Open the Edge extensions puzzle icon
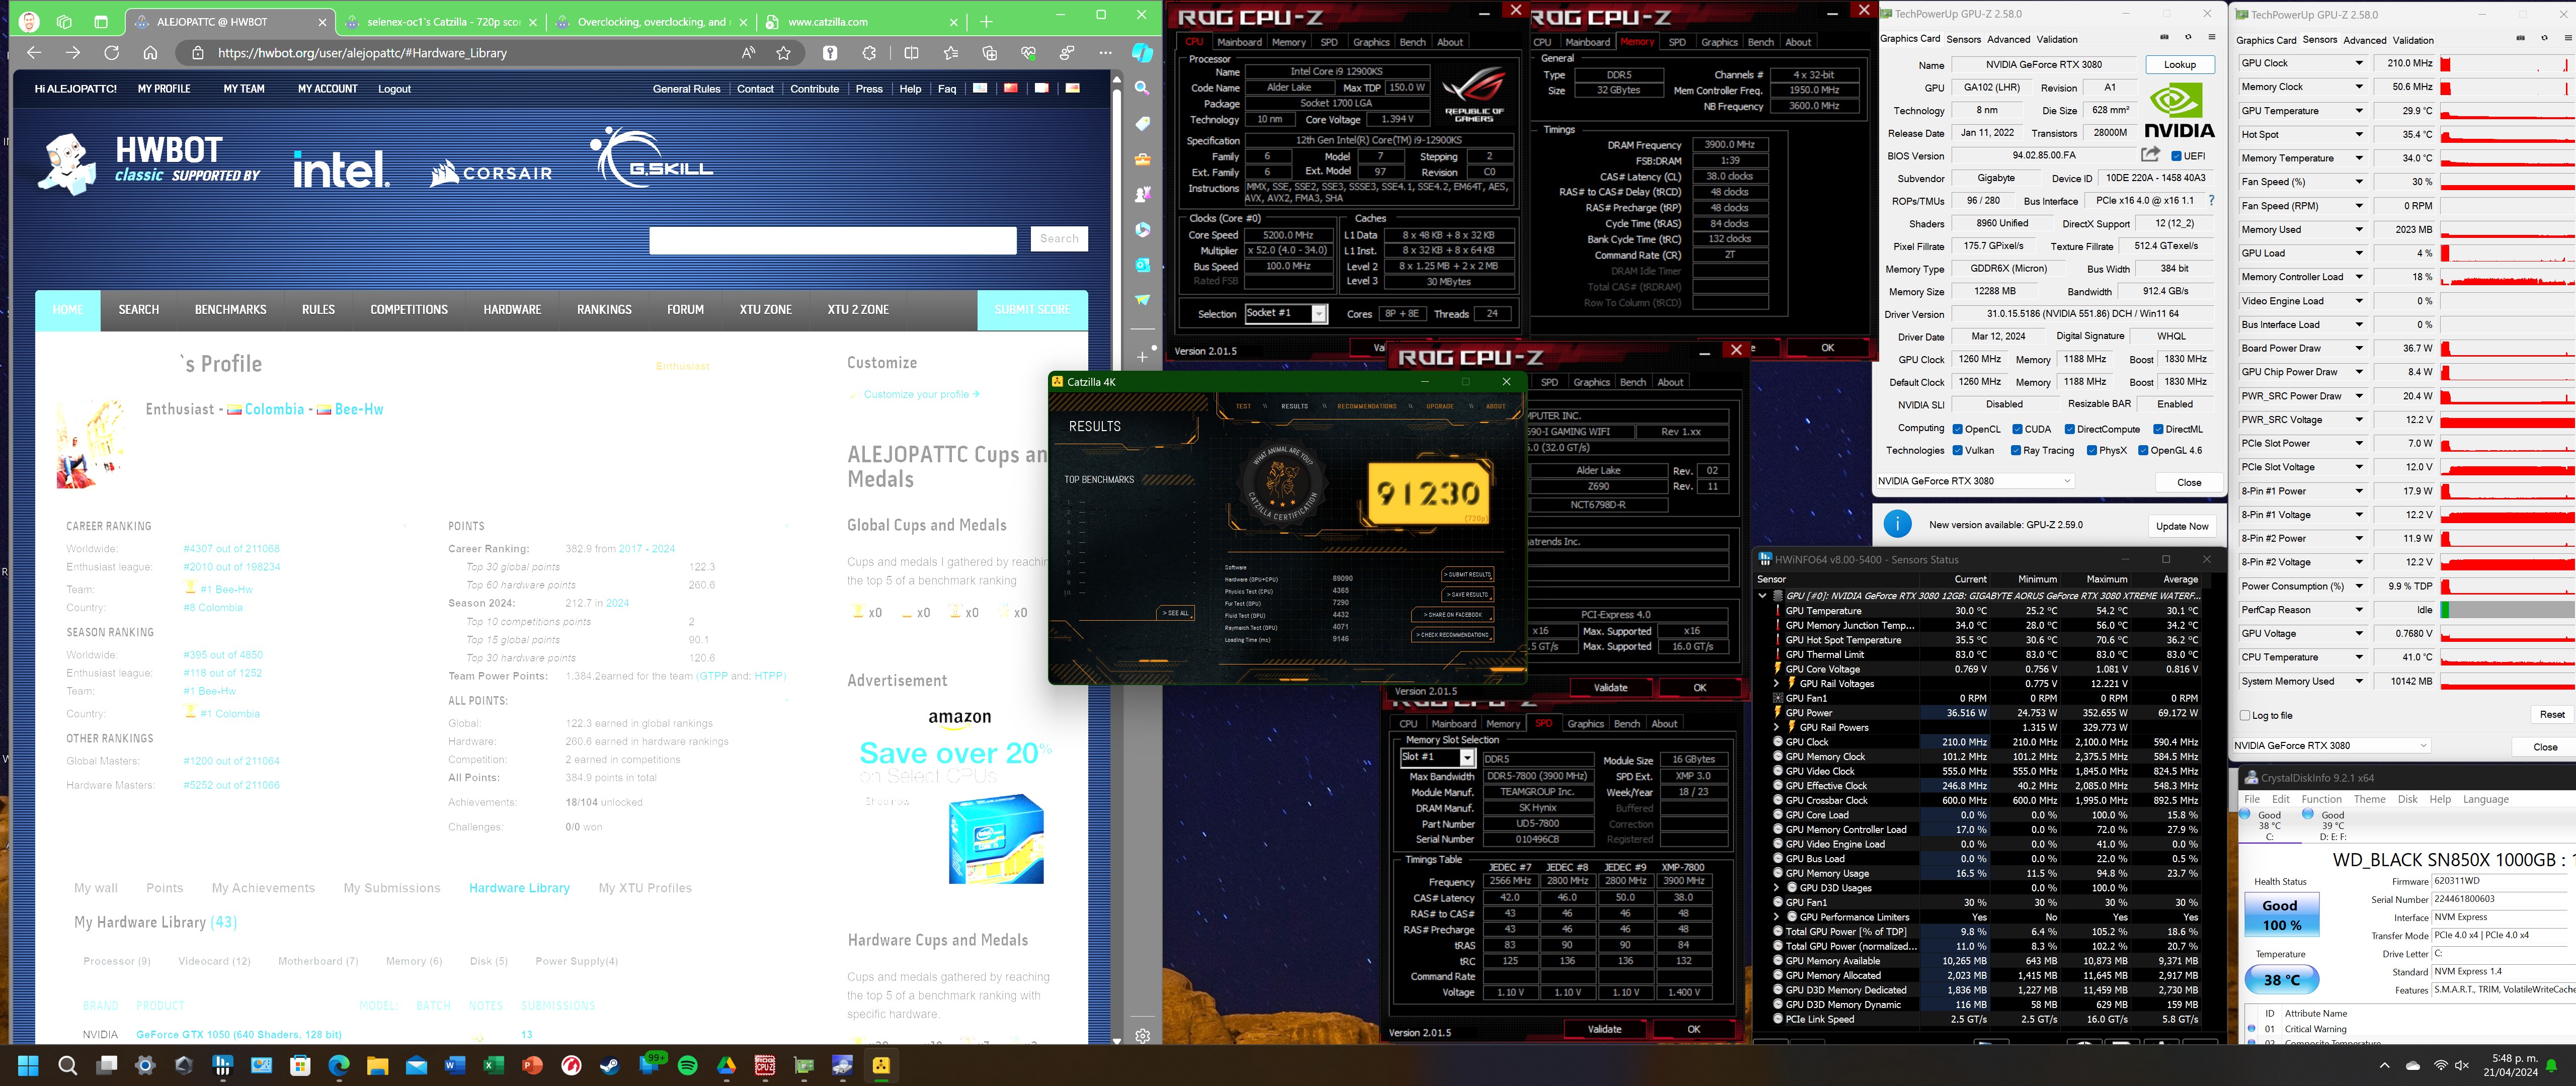This screenshot has height=1086, width=2576. [x=869, y=53]
